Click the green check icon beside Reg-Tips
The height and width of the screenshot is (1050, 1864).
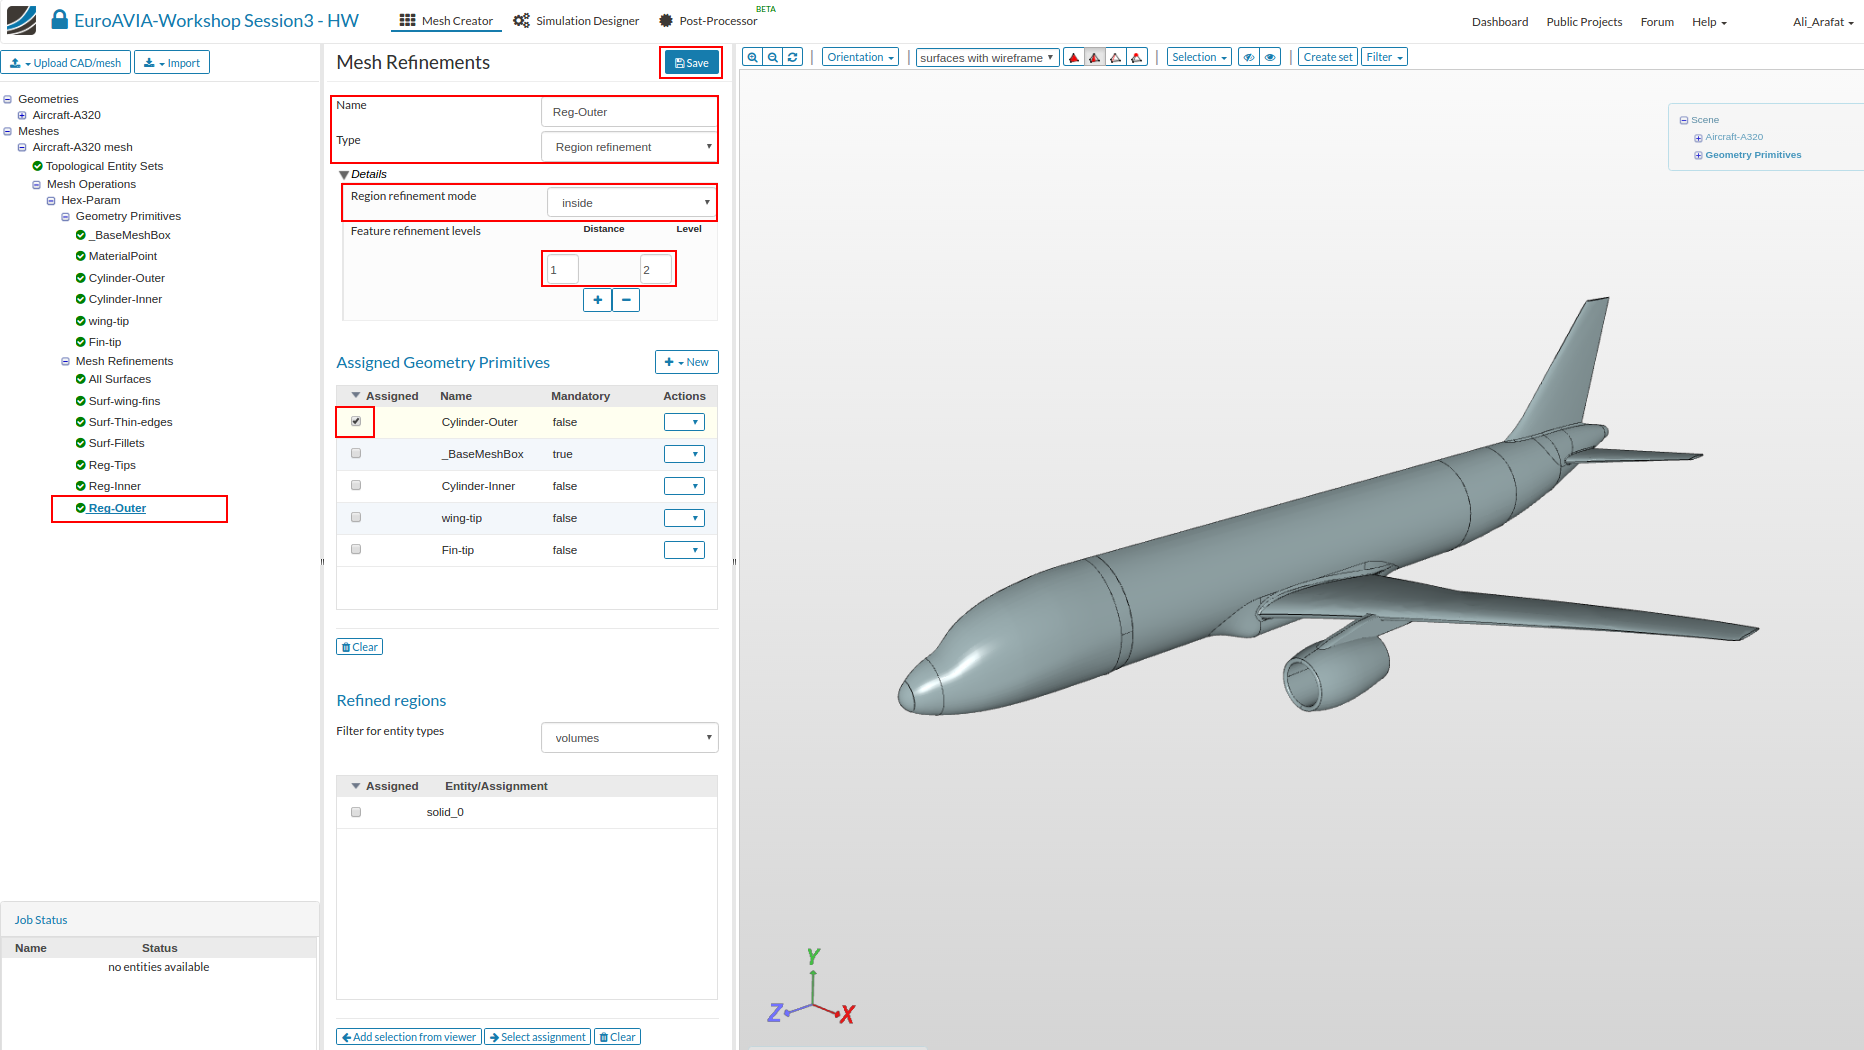[x=81, y=465]
